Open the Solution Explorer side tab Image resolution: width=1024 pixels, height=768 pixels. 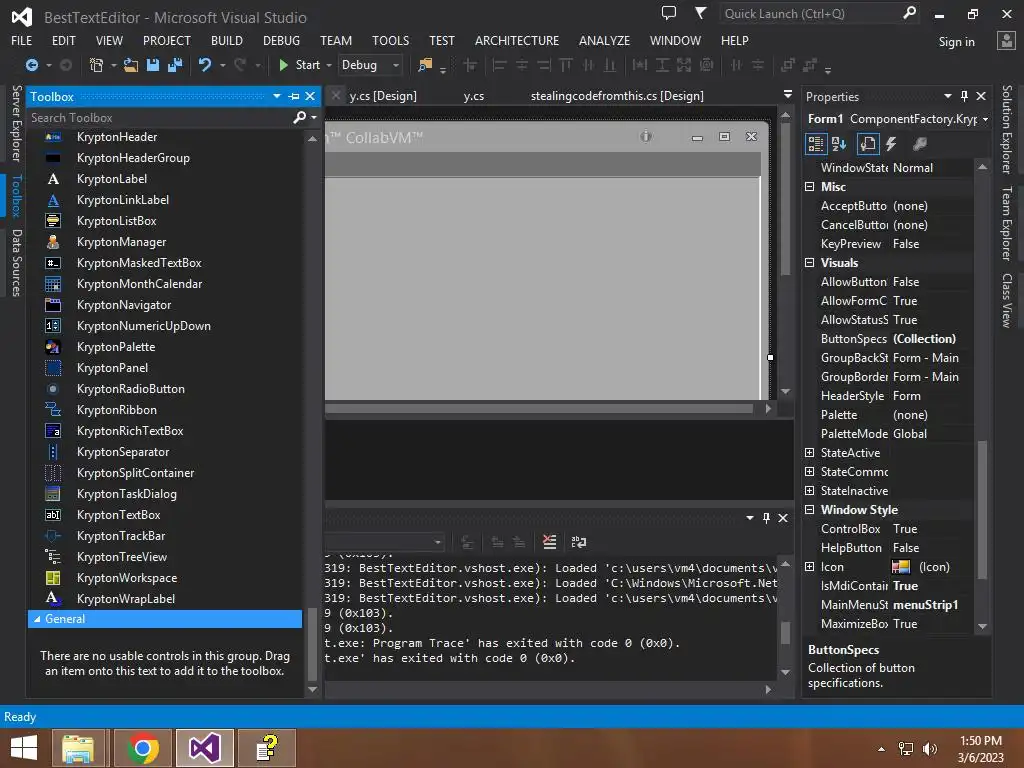click(1007, 129)
